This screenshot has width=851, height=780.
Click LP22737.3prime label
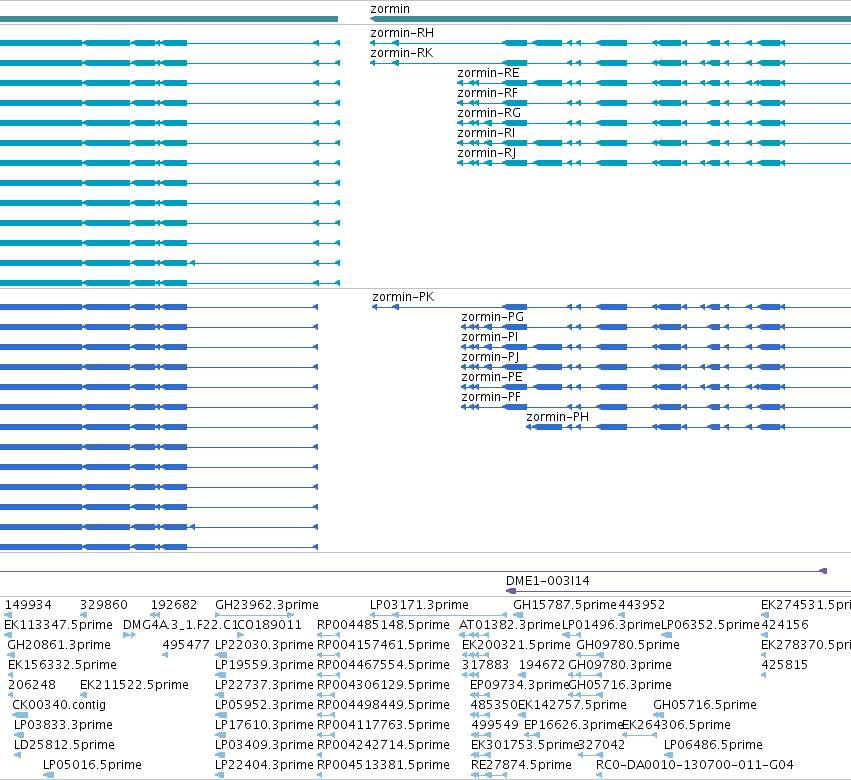coord(264,685)
